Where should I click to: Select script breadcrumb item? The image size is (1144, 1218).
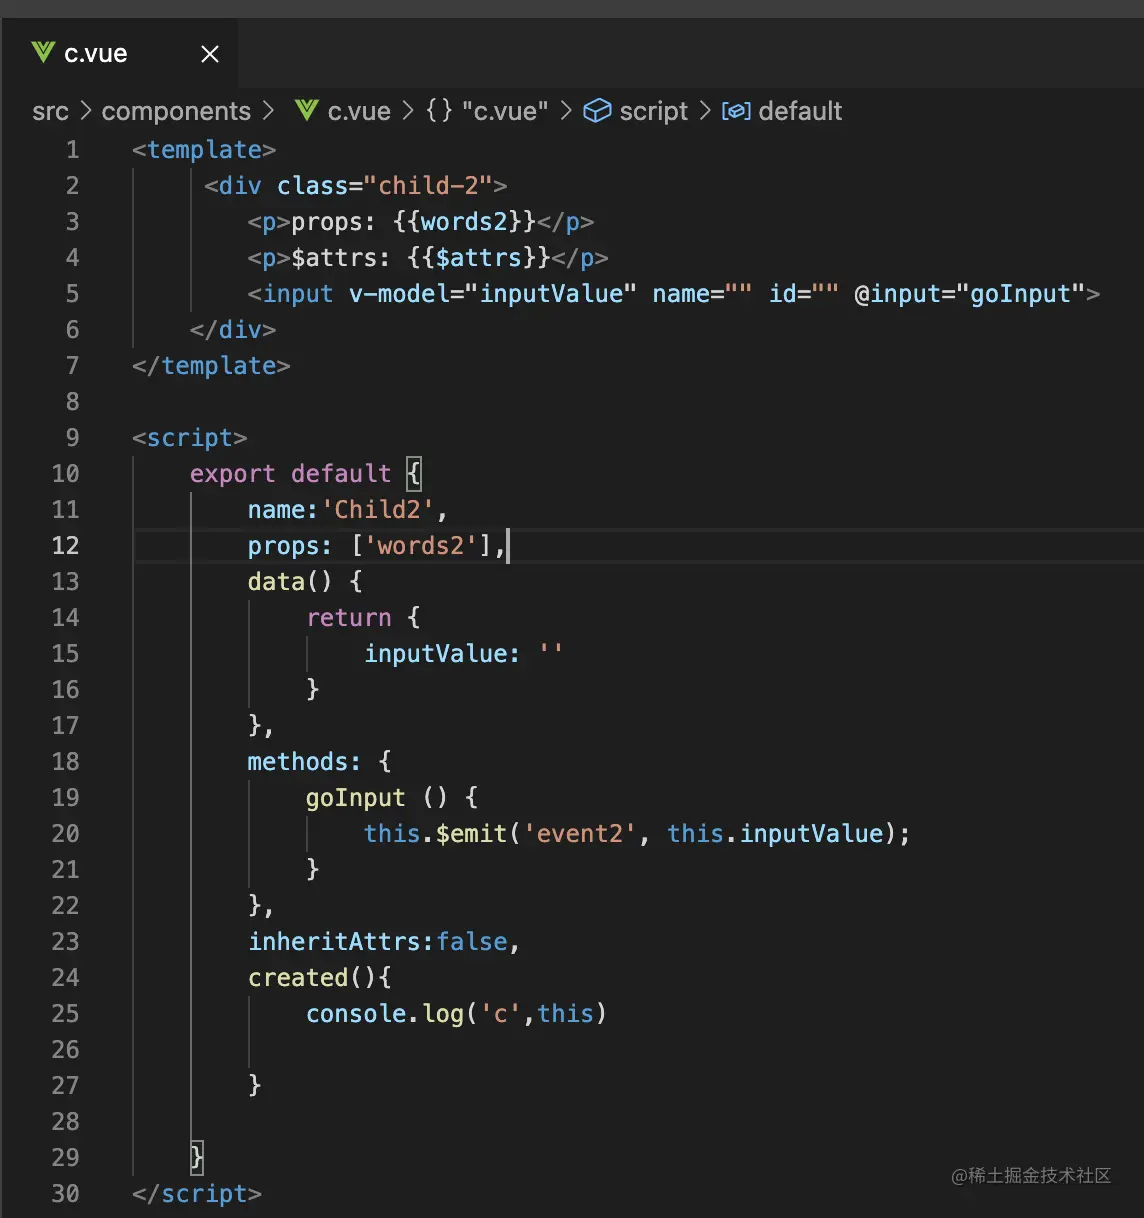click(654, 111)
